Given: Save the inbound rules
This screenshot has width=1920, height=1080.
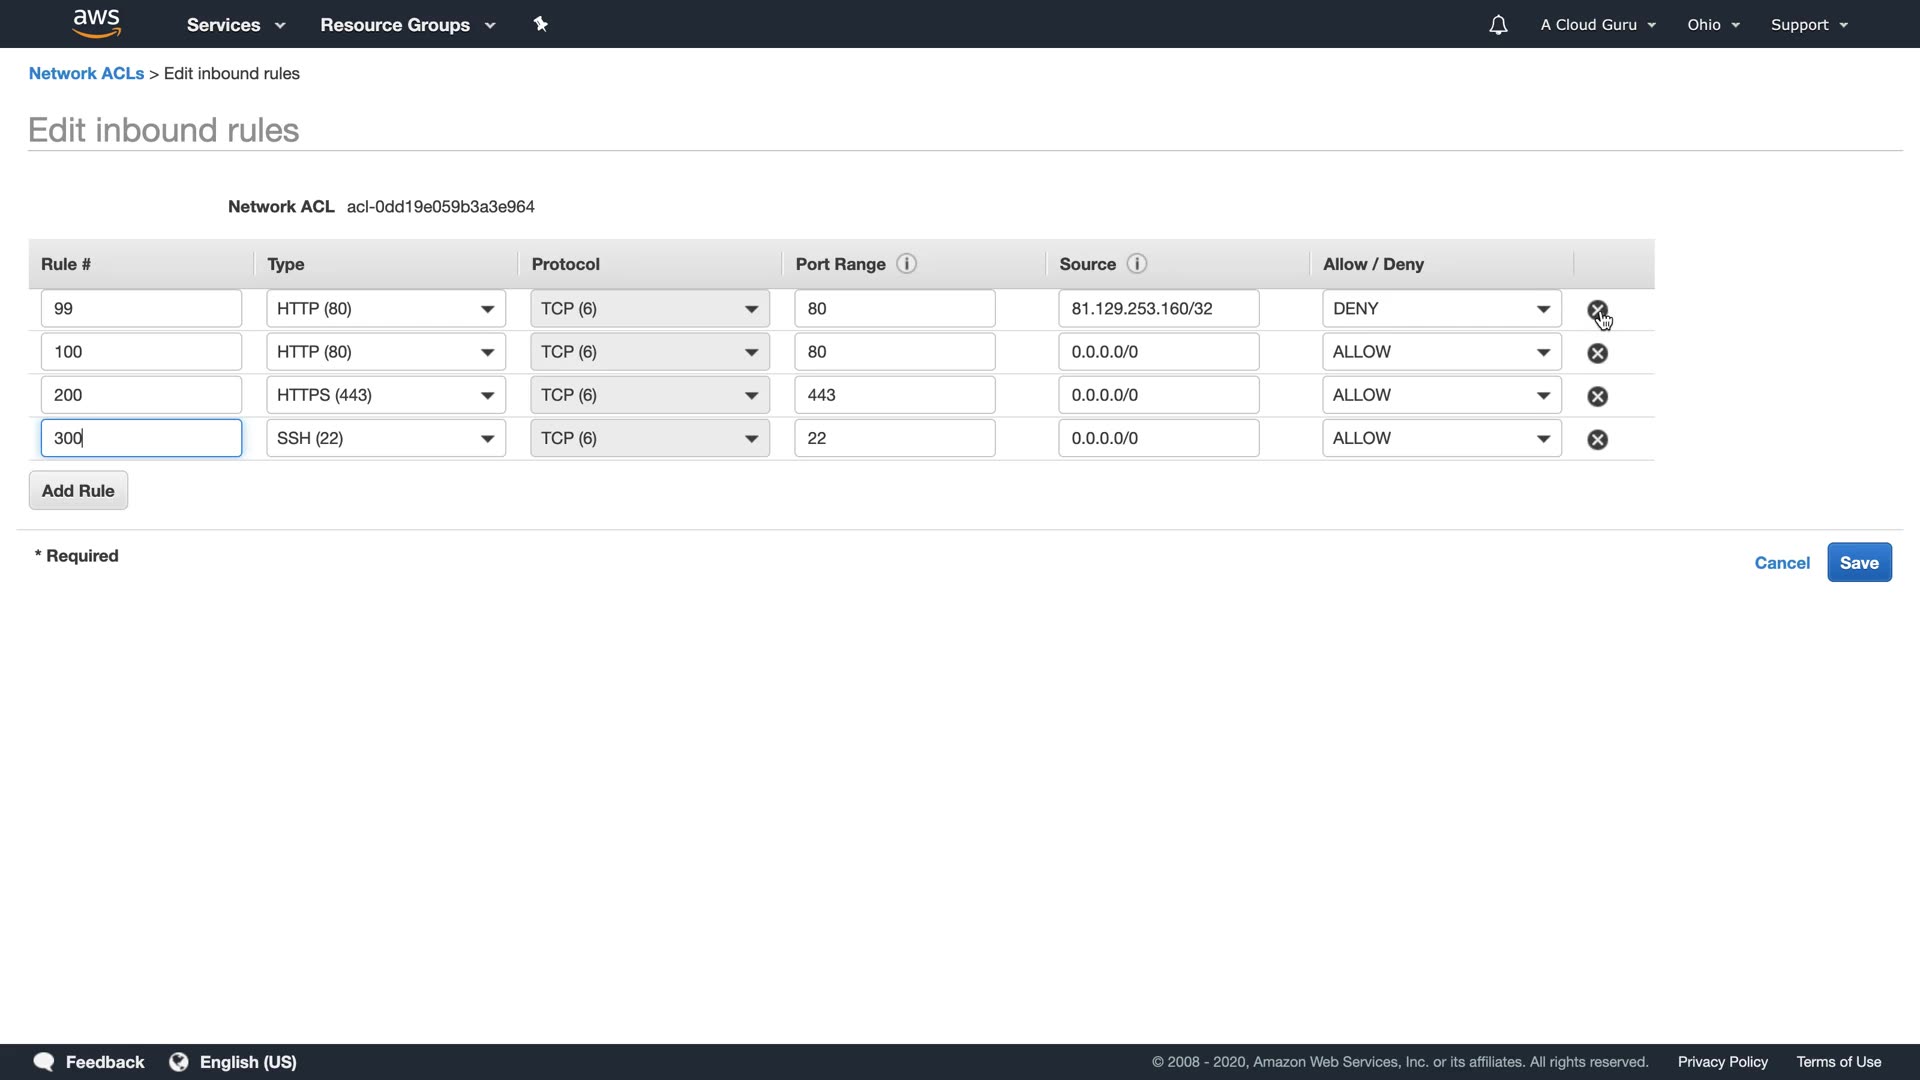Looking at the screenshot, I should pyautogui.click(x=1858, y=563).
